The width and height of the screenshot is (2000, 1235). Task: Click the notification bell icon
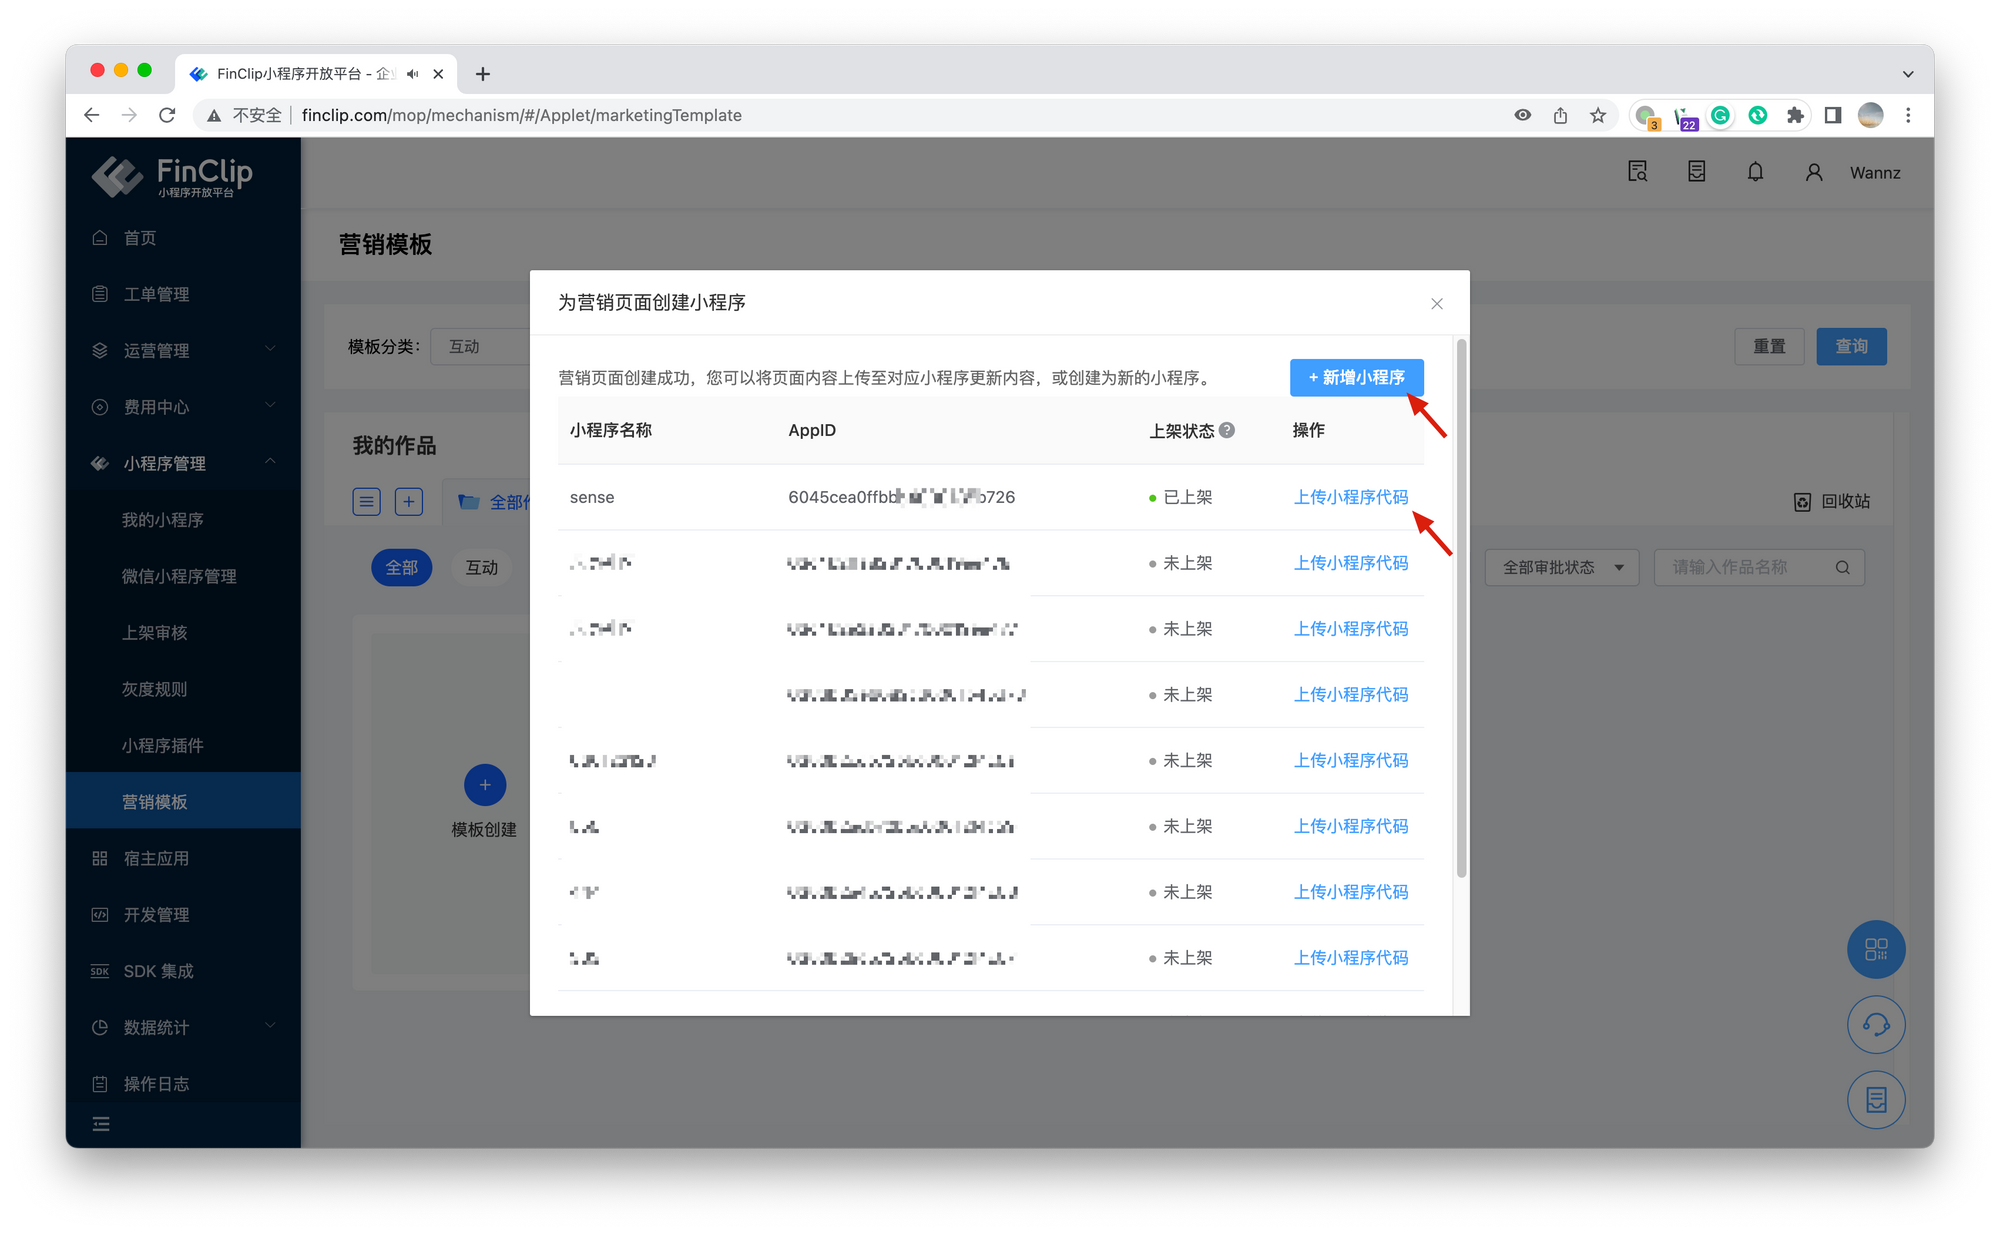[x=1755, y=172]
